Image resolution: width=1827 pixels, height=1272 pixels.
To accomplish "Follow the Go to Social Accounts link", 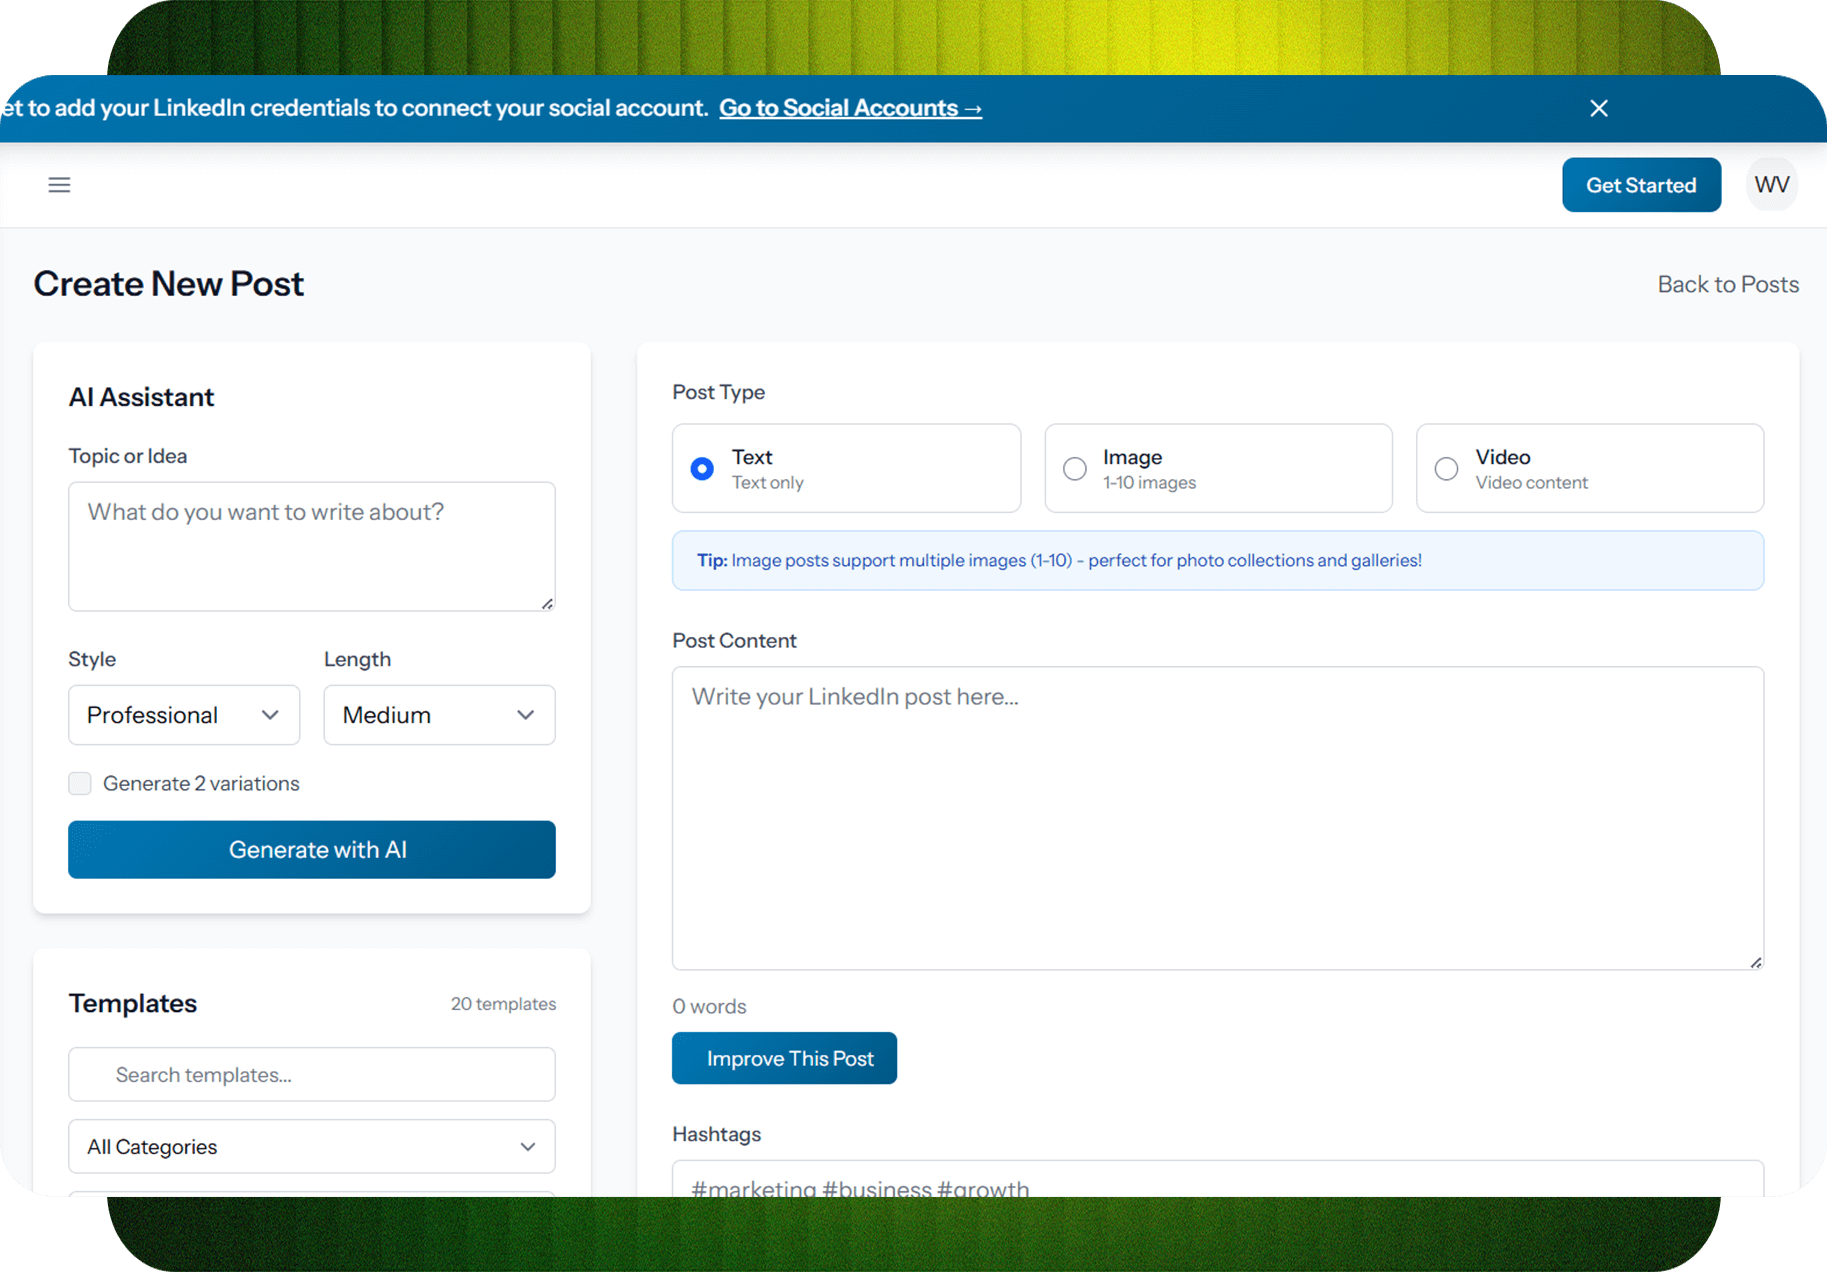I will (x=850, y=108).
